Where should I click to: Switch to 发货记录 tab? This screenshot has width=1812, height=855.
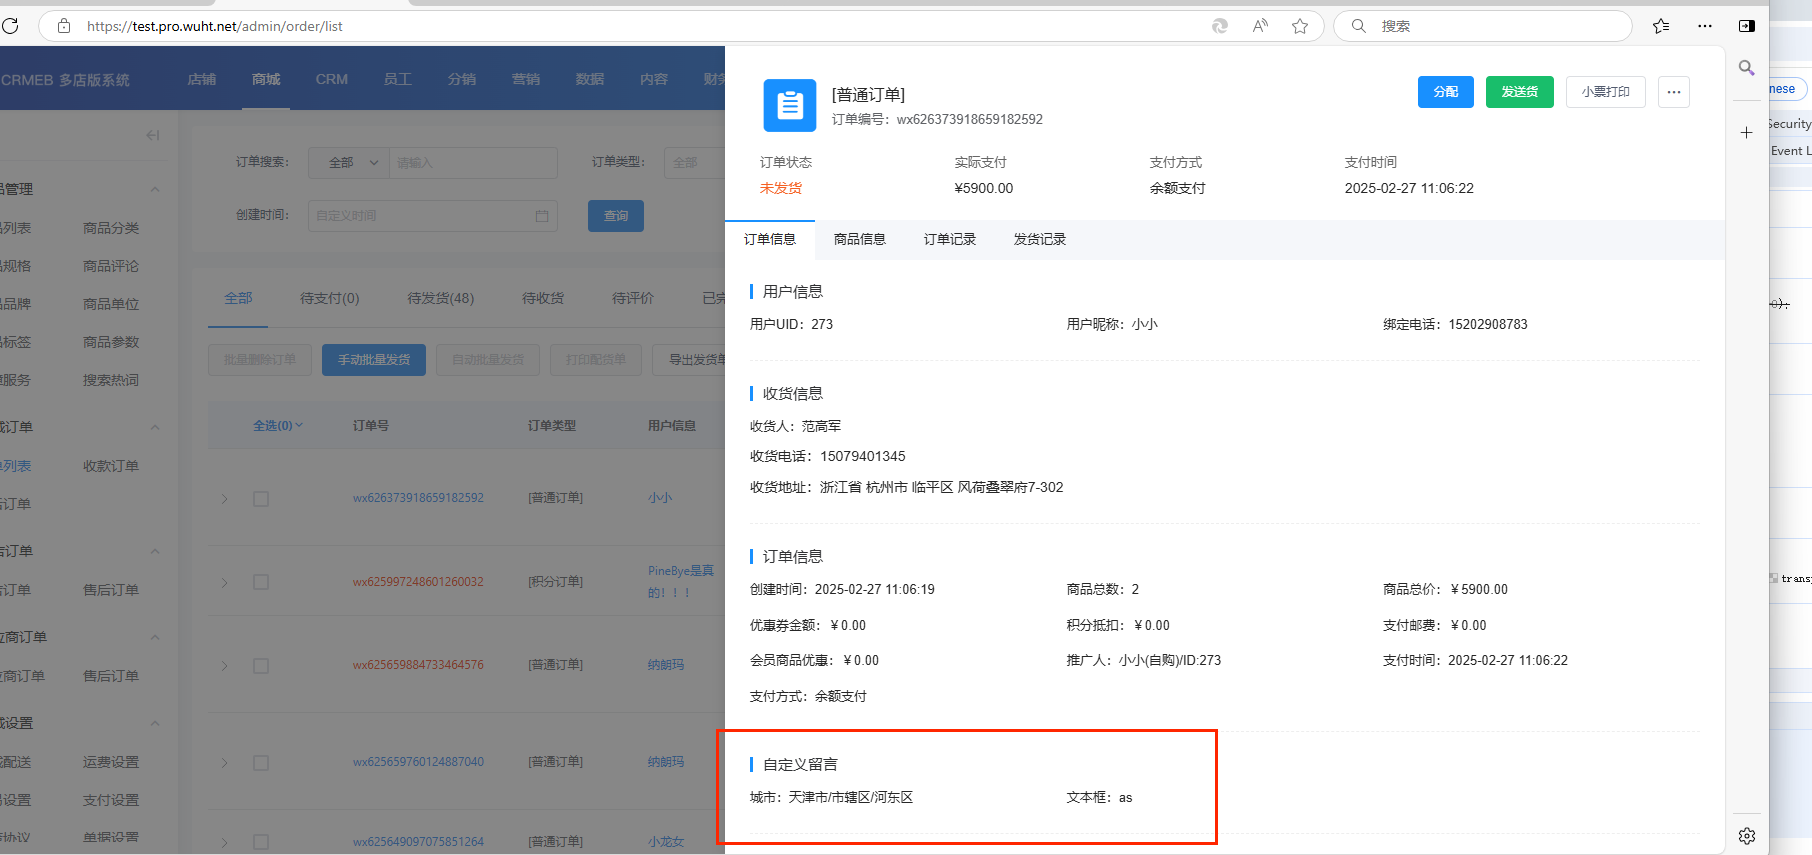[x=1040, y=240]
